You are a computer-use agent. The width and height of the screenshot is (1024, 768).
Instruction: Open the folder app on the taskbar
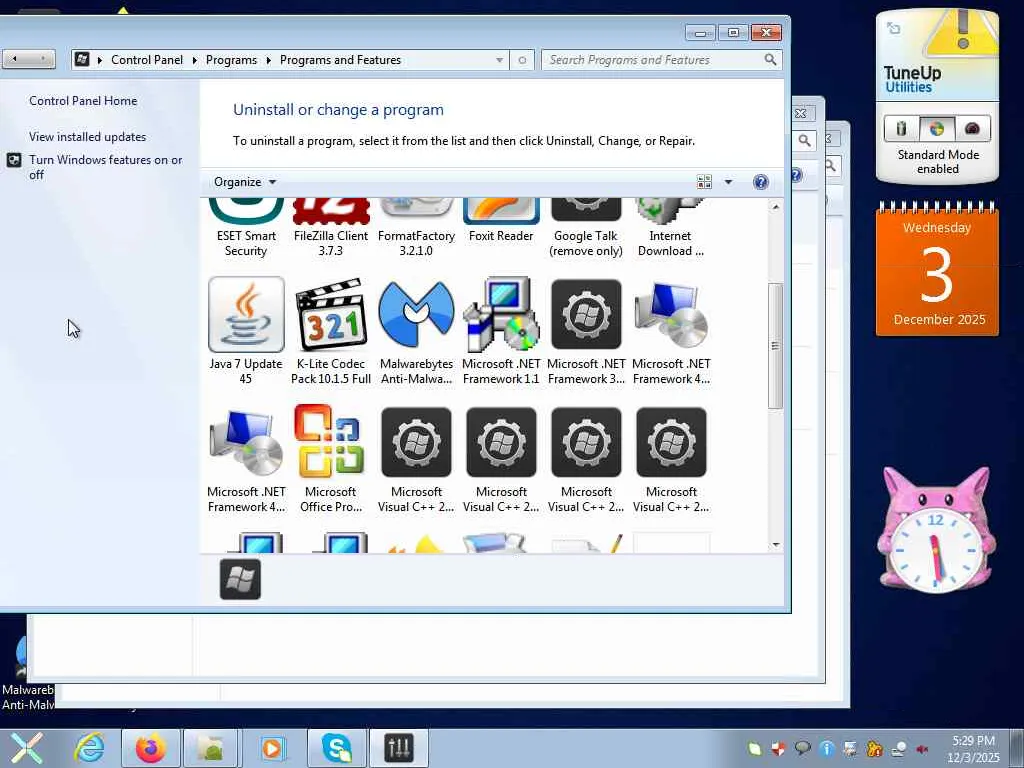pyautogui.click(x=211, y=748)
